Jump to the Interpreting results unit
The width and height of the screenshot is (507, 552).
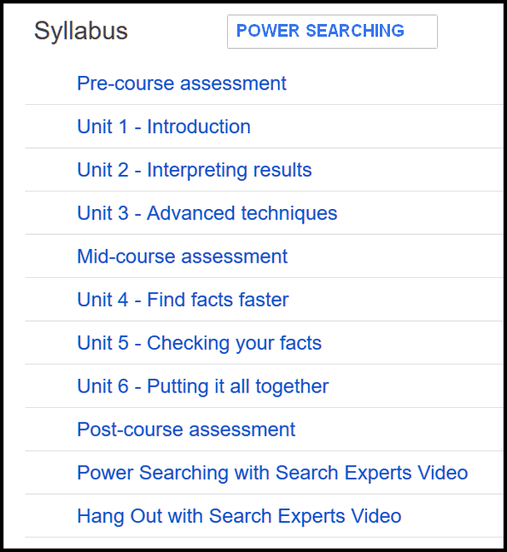coord(194,170)
